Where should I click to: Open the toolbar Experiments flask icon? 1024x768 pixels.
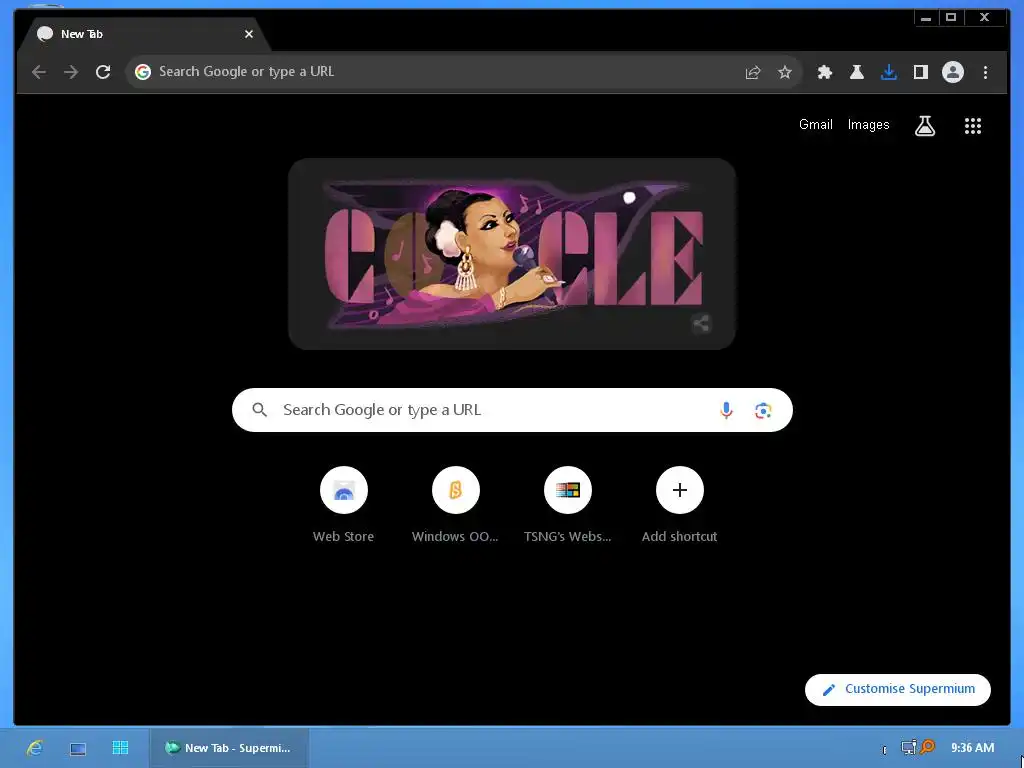click(857, 72)
